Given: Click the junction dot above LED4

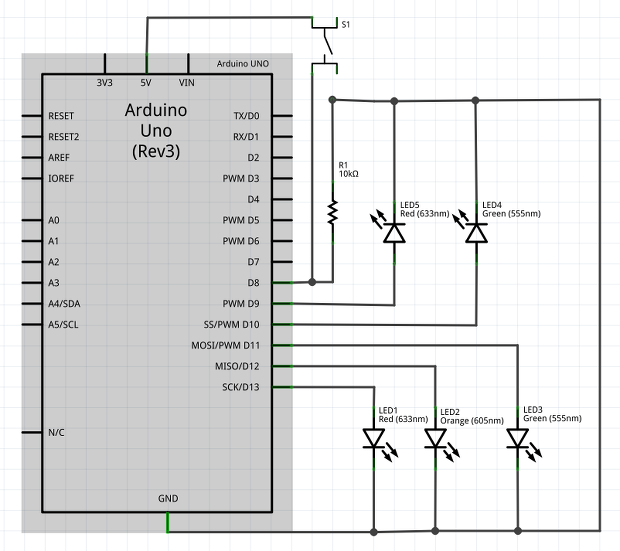Looking at the screenshot, I should click(x=476, y=100).
